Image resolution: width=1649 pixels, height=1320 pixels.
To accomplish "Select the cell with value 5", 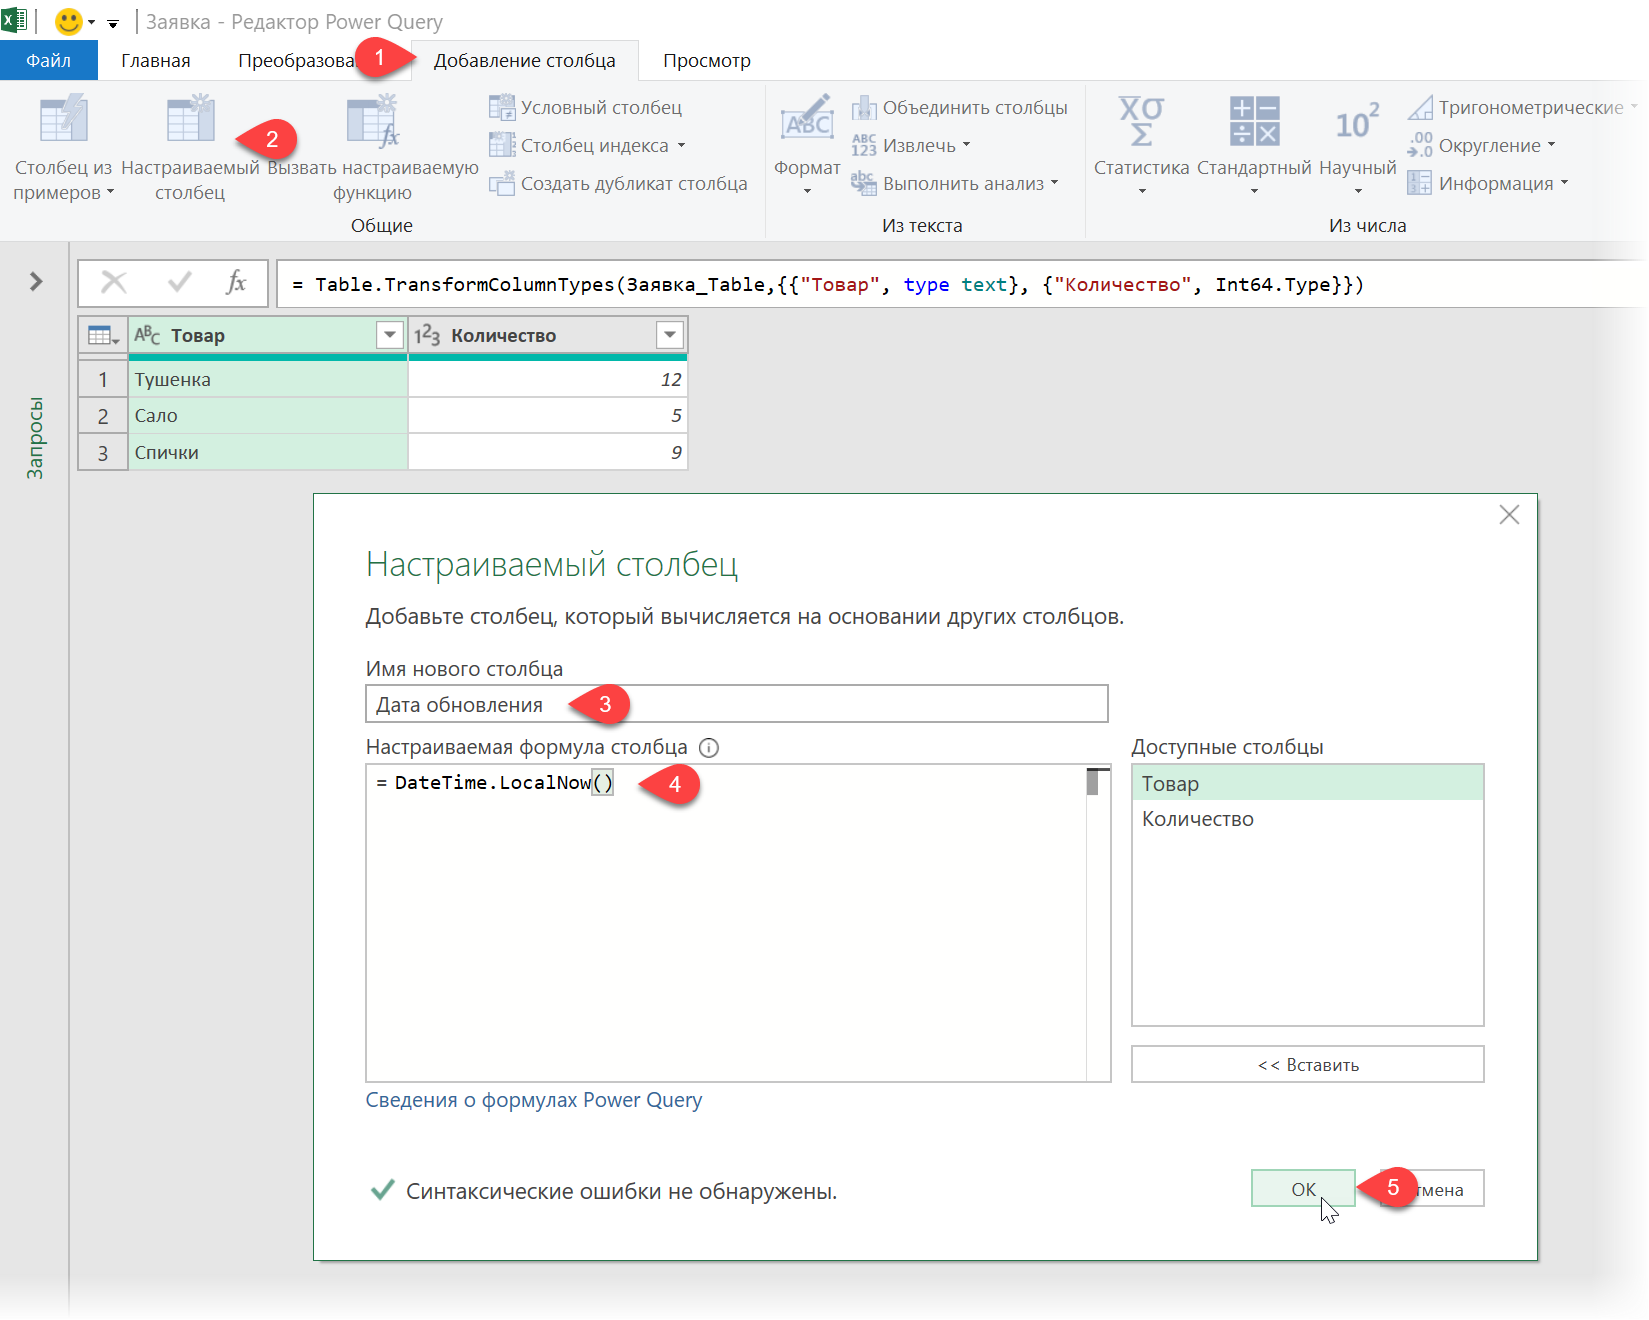I will coord(548,415).
